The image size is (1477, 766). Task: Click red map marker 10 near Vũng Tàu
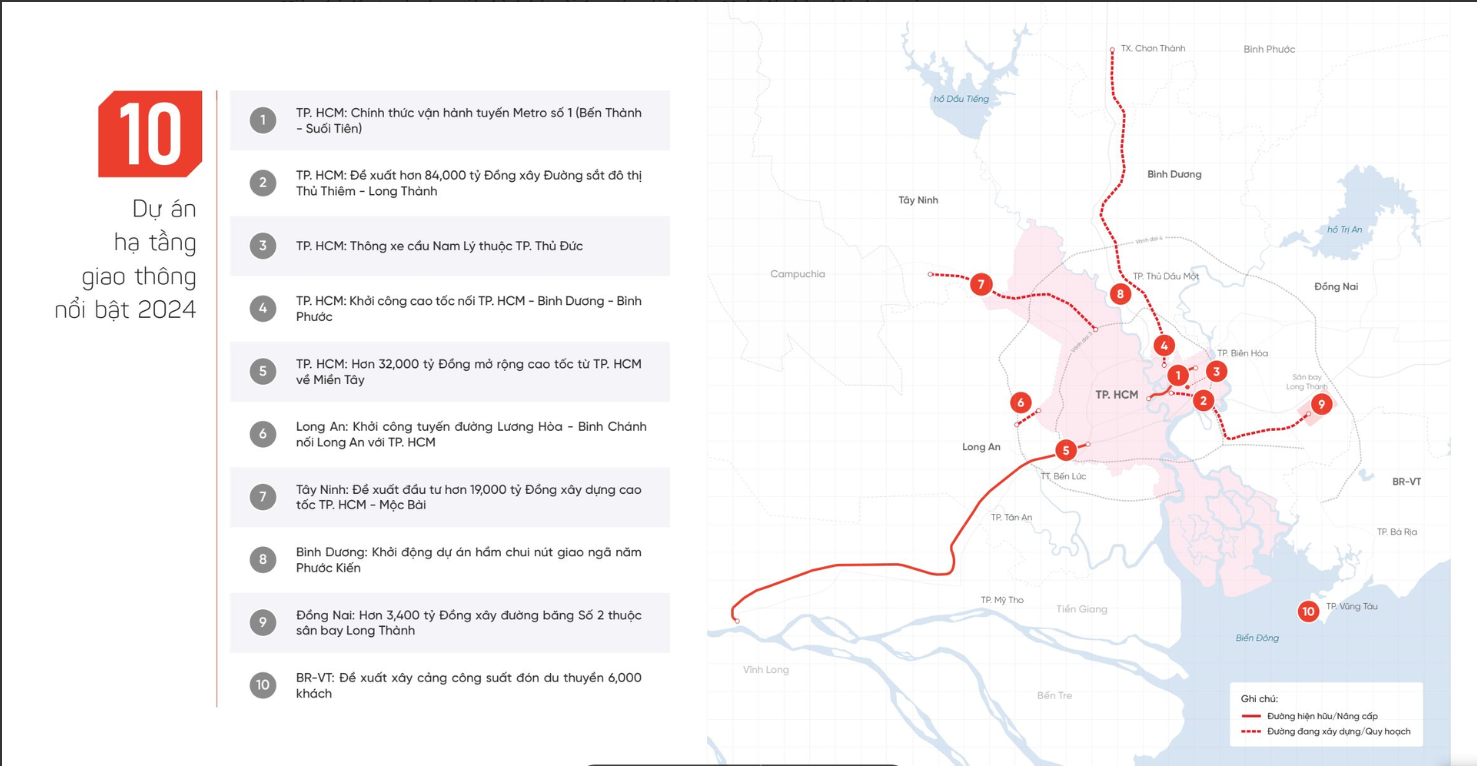pyautogui.click(x=1308, y=611)
